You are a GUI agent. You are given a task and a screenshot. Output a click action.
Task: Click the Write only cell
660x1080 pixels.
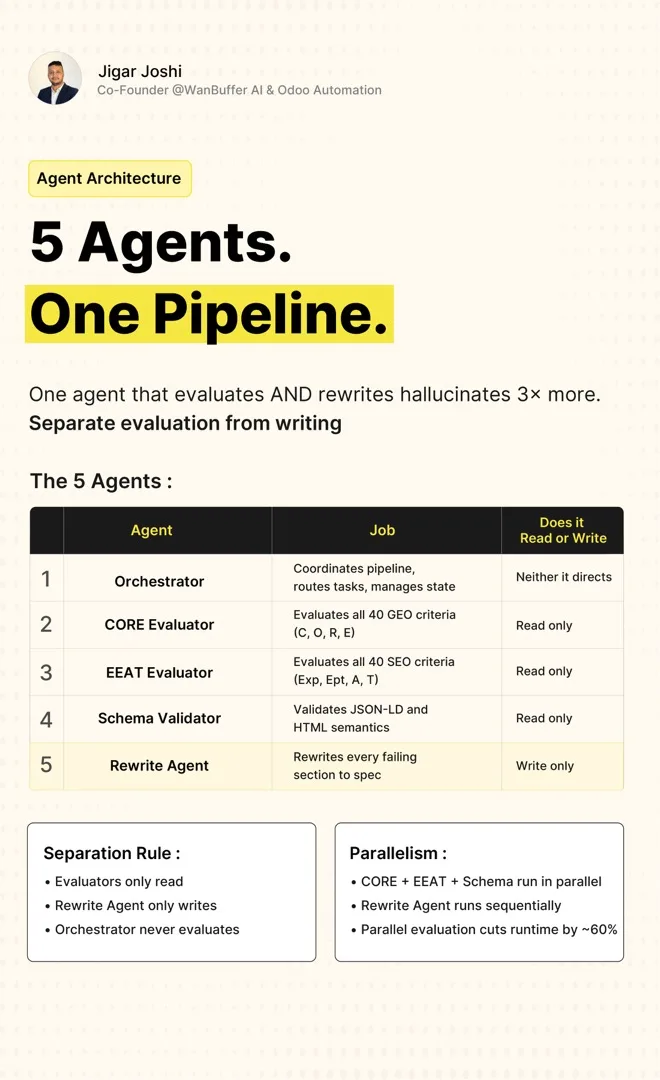click(x=545, y=766)
